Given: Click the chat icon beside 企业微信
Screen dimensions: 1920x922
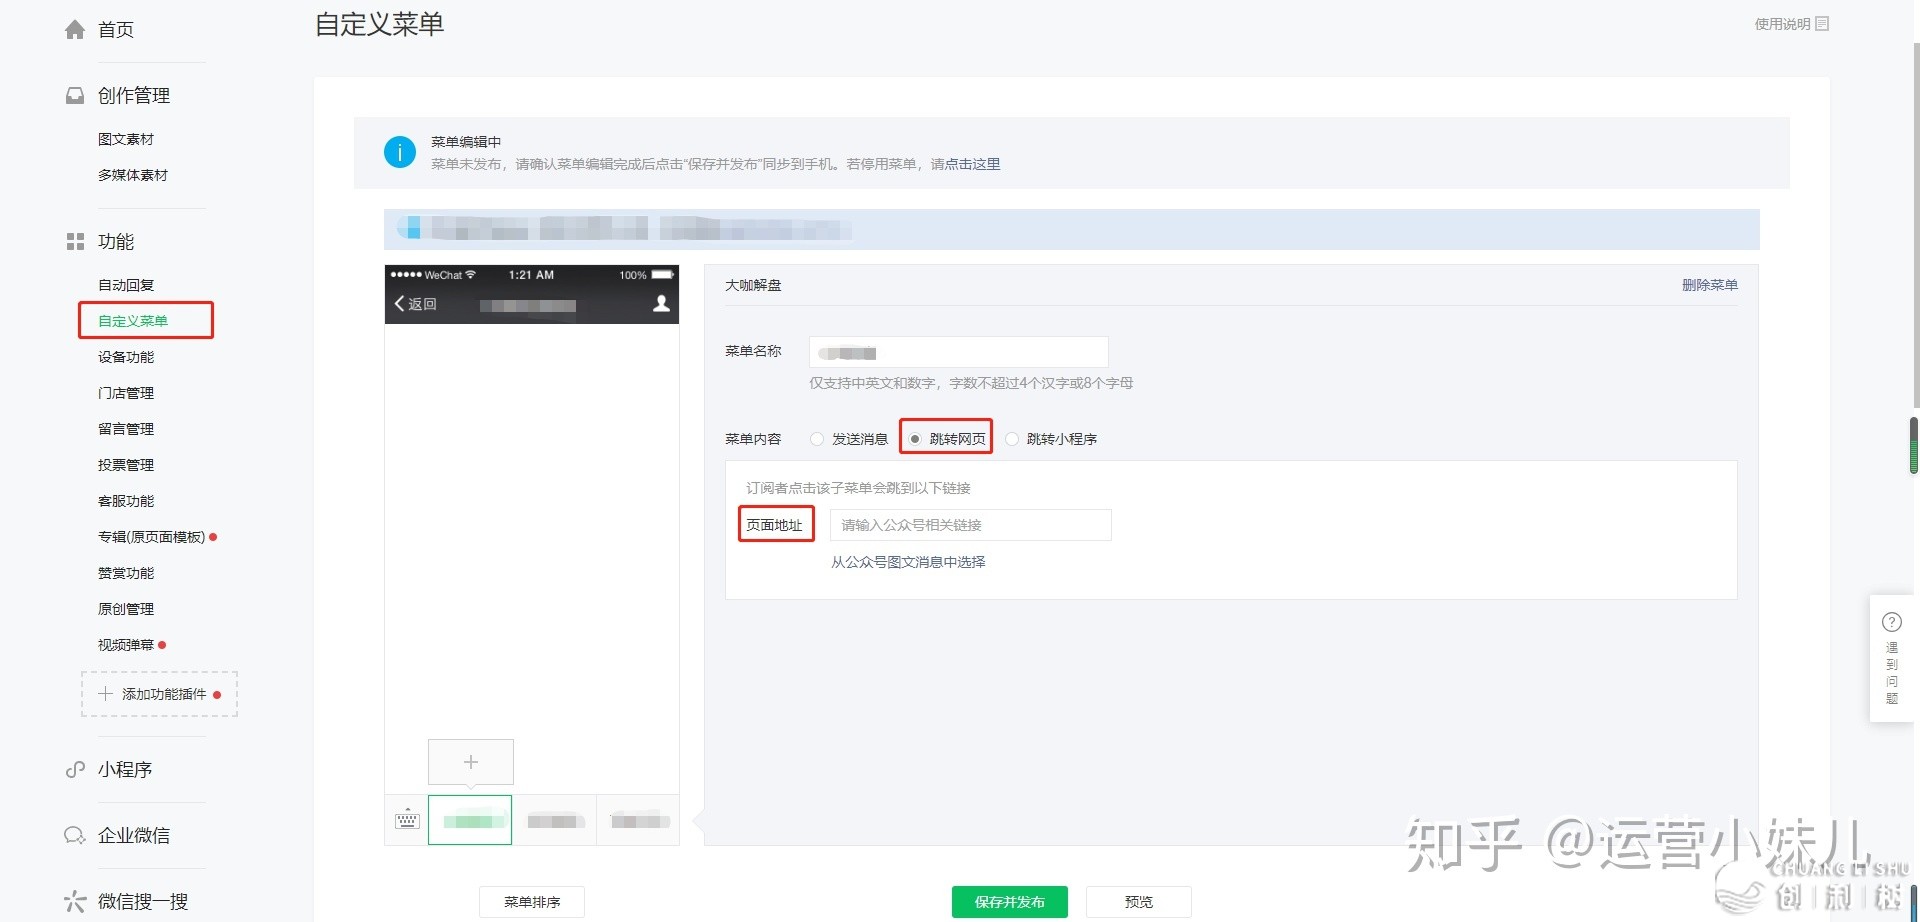Looking at the screenshot, I should pyautogui.click(x=75, y=836).
